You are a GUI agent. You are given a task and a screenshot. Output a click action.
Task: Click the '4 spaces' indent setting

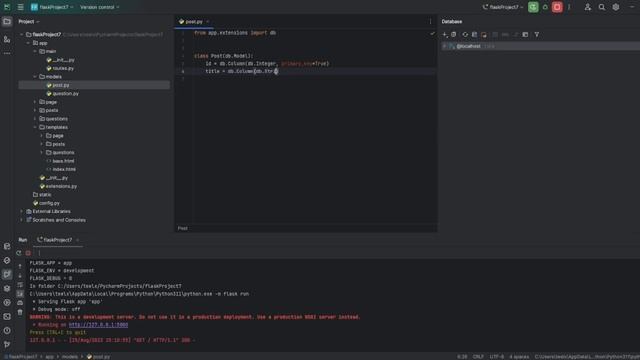coord(519,357)
